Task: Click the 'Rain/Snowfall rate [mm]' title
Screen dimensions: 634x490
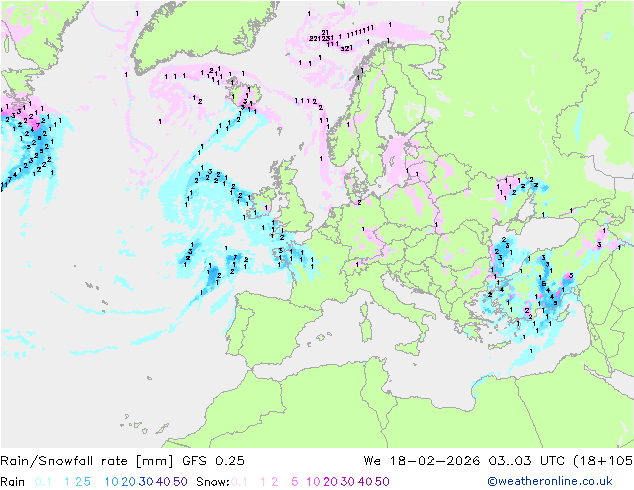Action: [x=87, y=461]
